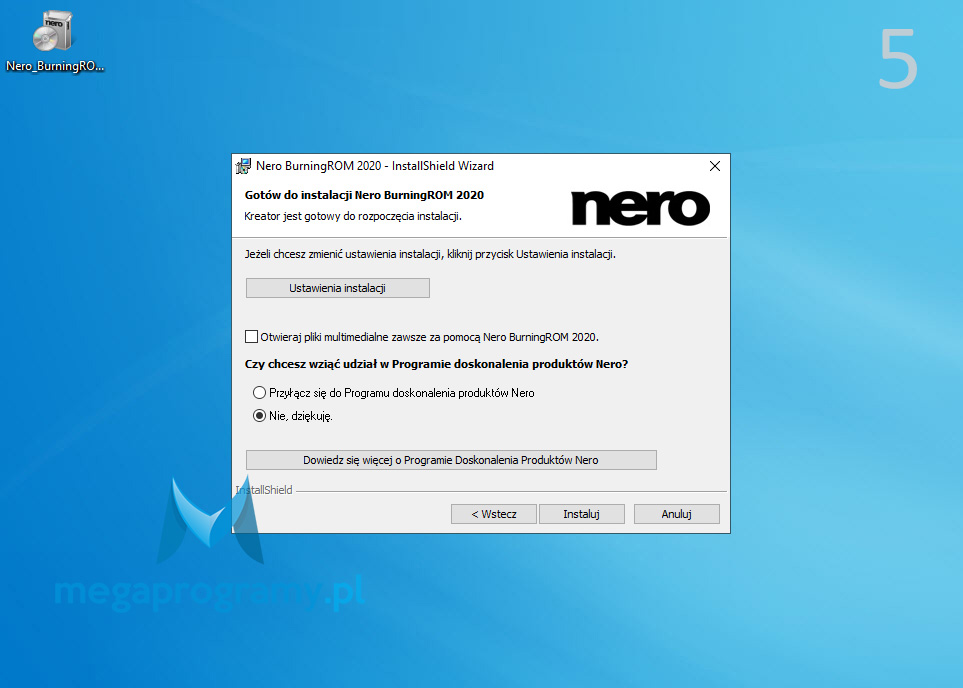
Task: Click the 'InstallShield' label near the footer
Action: point(264,490)
